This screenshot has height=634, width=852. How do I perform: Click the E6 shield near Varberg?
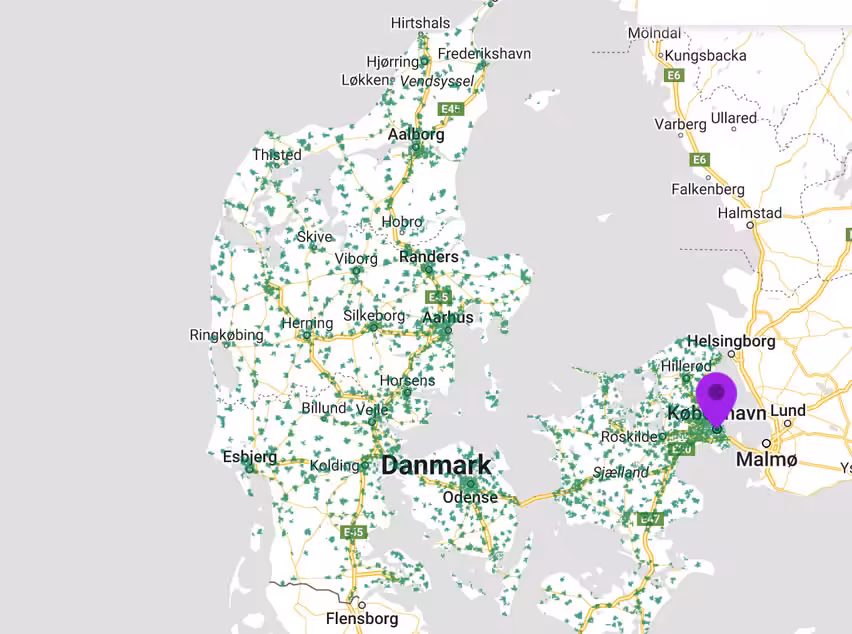coord(697,158)
